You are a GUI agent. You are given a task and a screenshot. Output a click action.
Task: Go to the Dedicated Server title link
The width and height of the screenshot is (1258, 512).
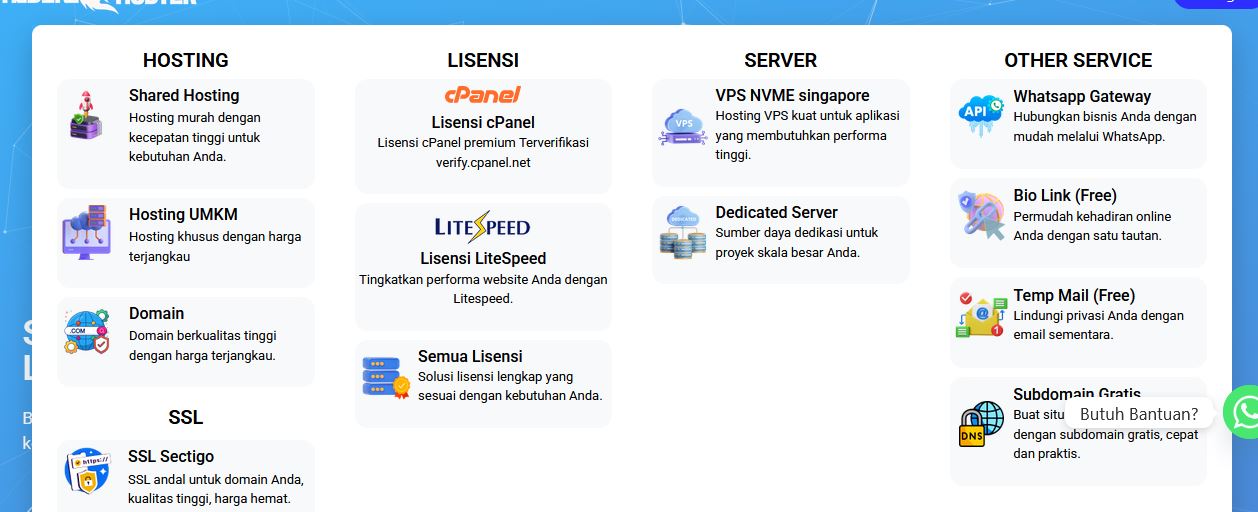(x=776, y=212)
